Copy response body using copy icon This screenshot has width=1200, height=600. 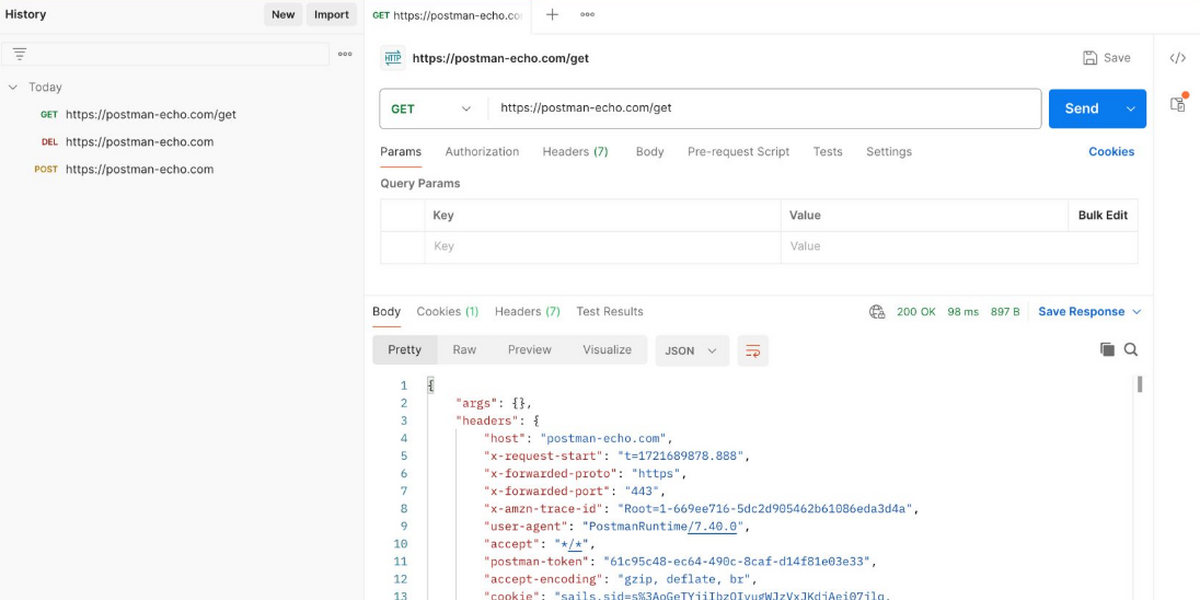[x=1107, y=349]
